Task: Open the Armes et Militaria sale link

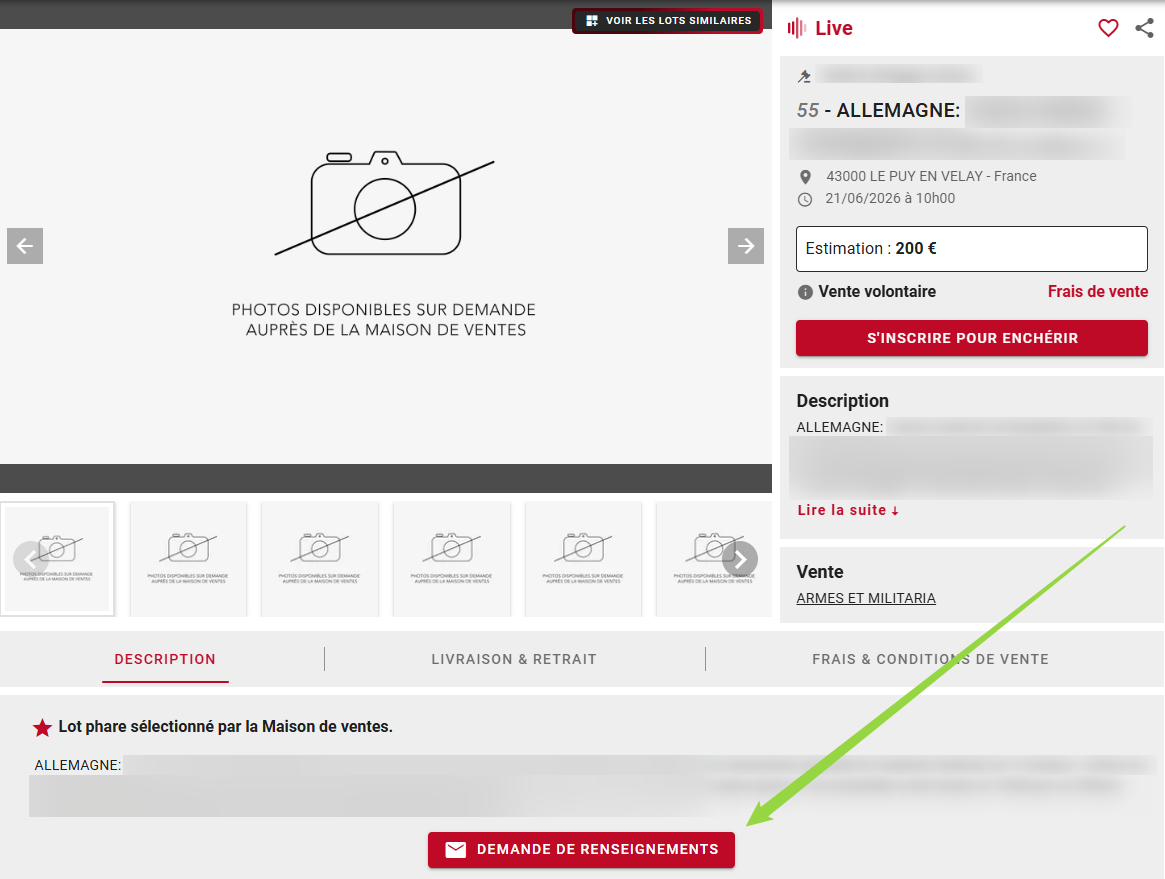Action: tap(866, 598)
